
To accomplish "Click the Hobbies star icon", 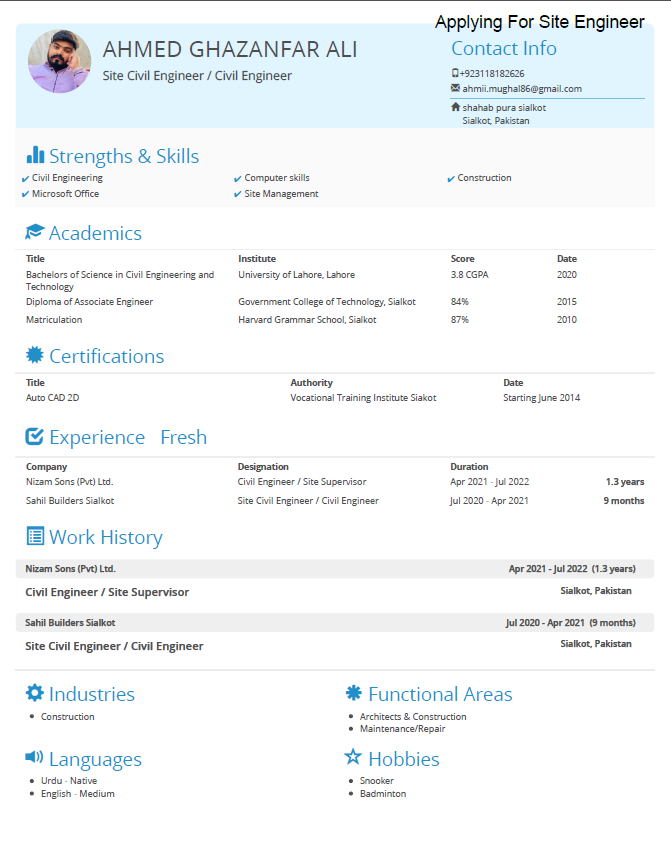I will [x=354, y=758].
